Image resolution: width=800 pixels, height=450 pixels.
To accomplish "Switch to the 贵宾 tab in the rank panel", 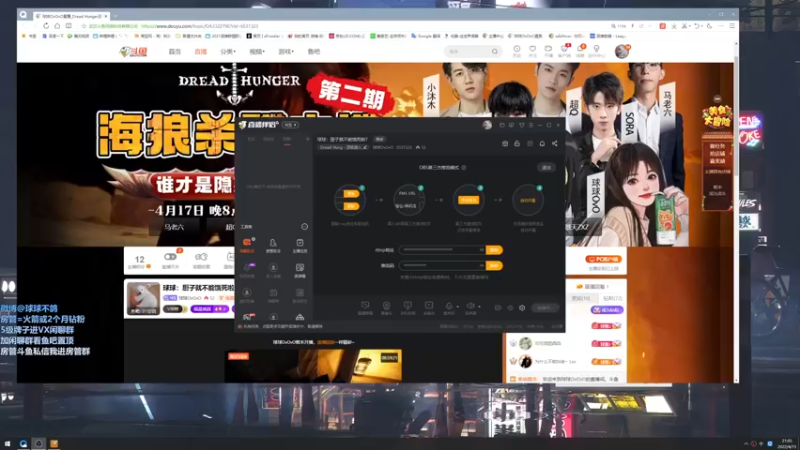I will (x=581, y=298).
